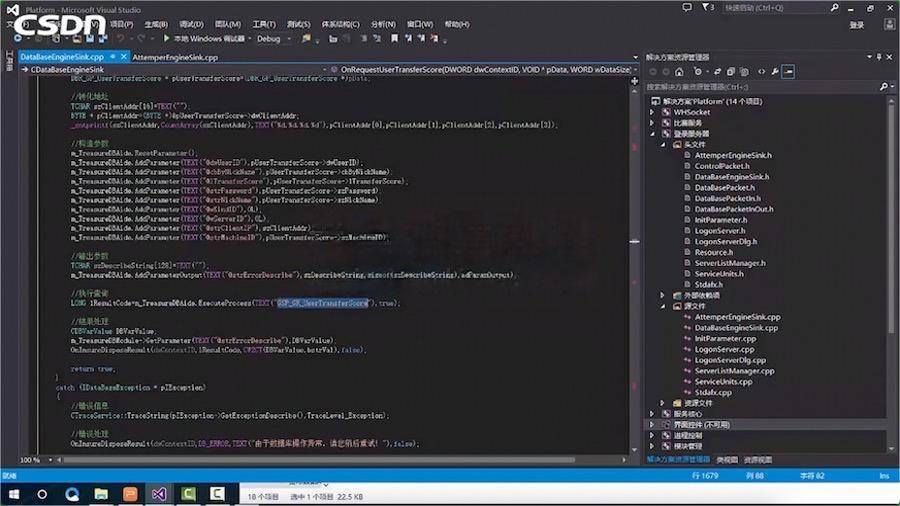
Task: Toggle the Preview Selected Items button
Action: tap(789, 71)
